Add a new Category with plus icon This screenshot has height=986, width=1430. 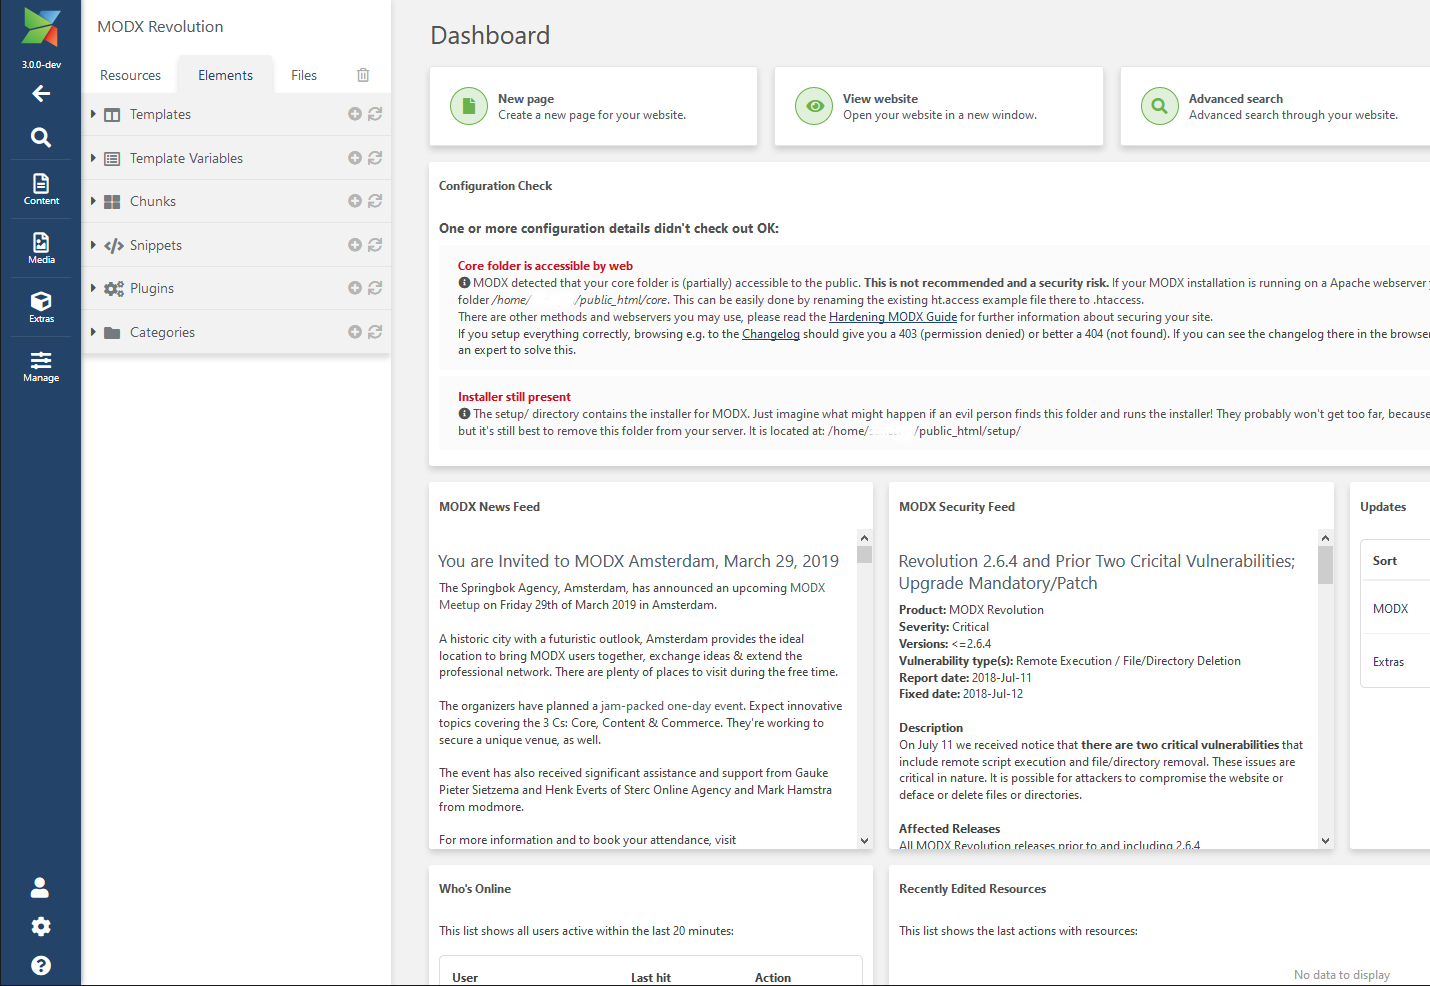354,332
